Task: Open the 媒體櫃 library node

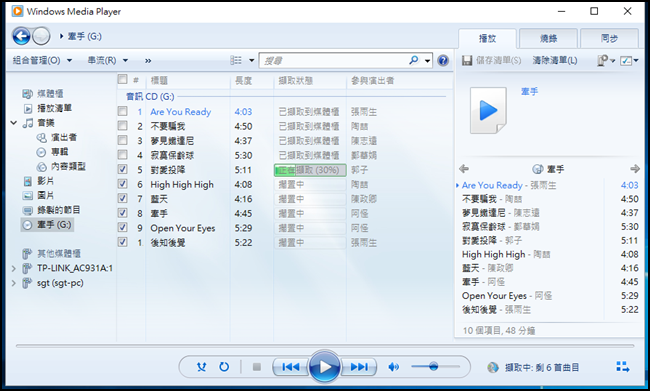Action: pos(43,94)
